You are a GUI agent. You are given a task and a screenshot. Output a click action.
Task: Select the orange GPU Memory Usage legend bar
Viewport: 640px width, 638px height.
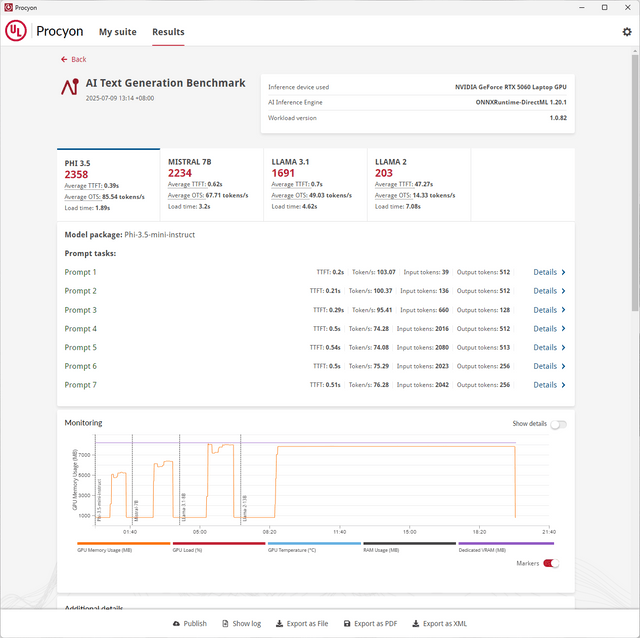[124, 543]
